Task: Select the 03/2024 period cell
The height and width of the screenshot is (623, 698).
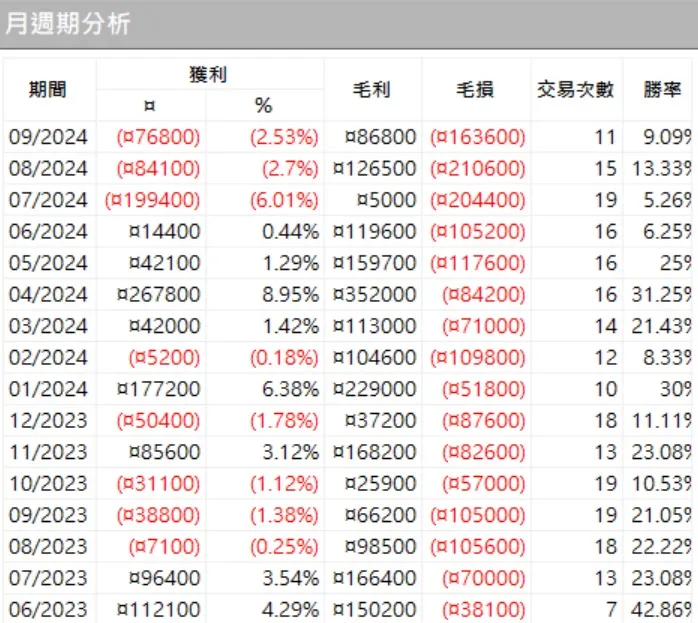Action: 48,326
